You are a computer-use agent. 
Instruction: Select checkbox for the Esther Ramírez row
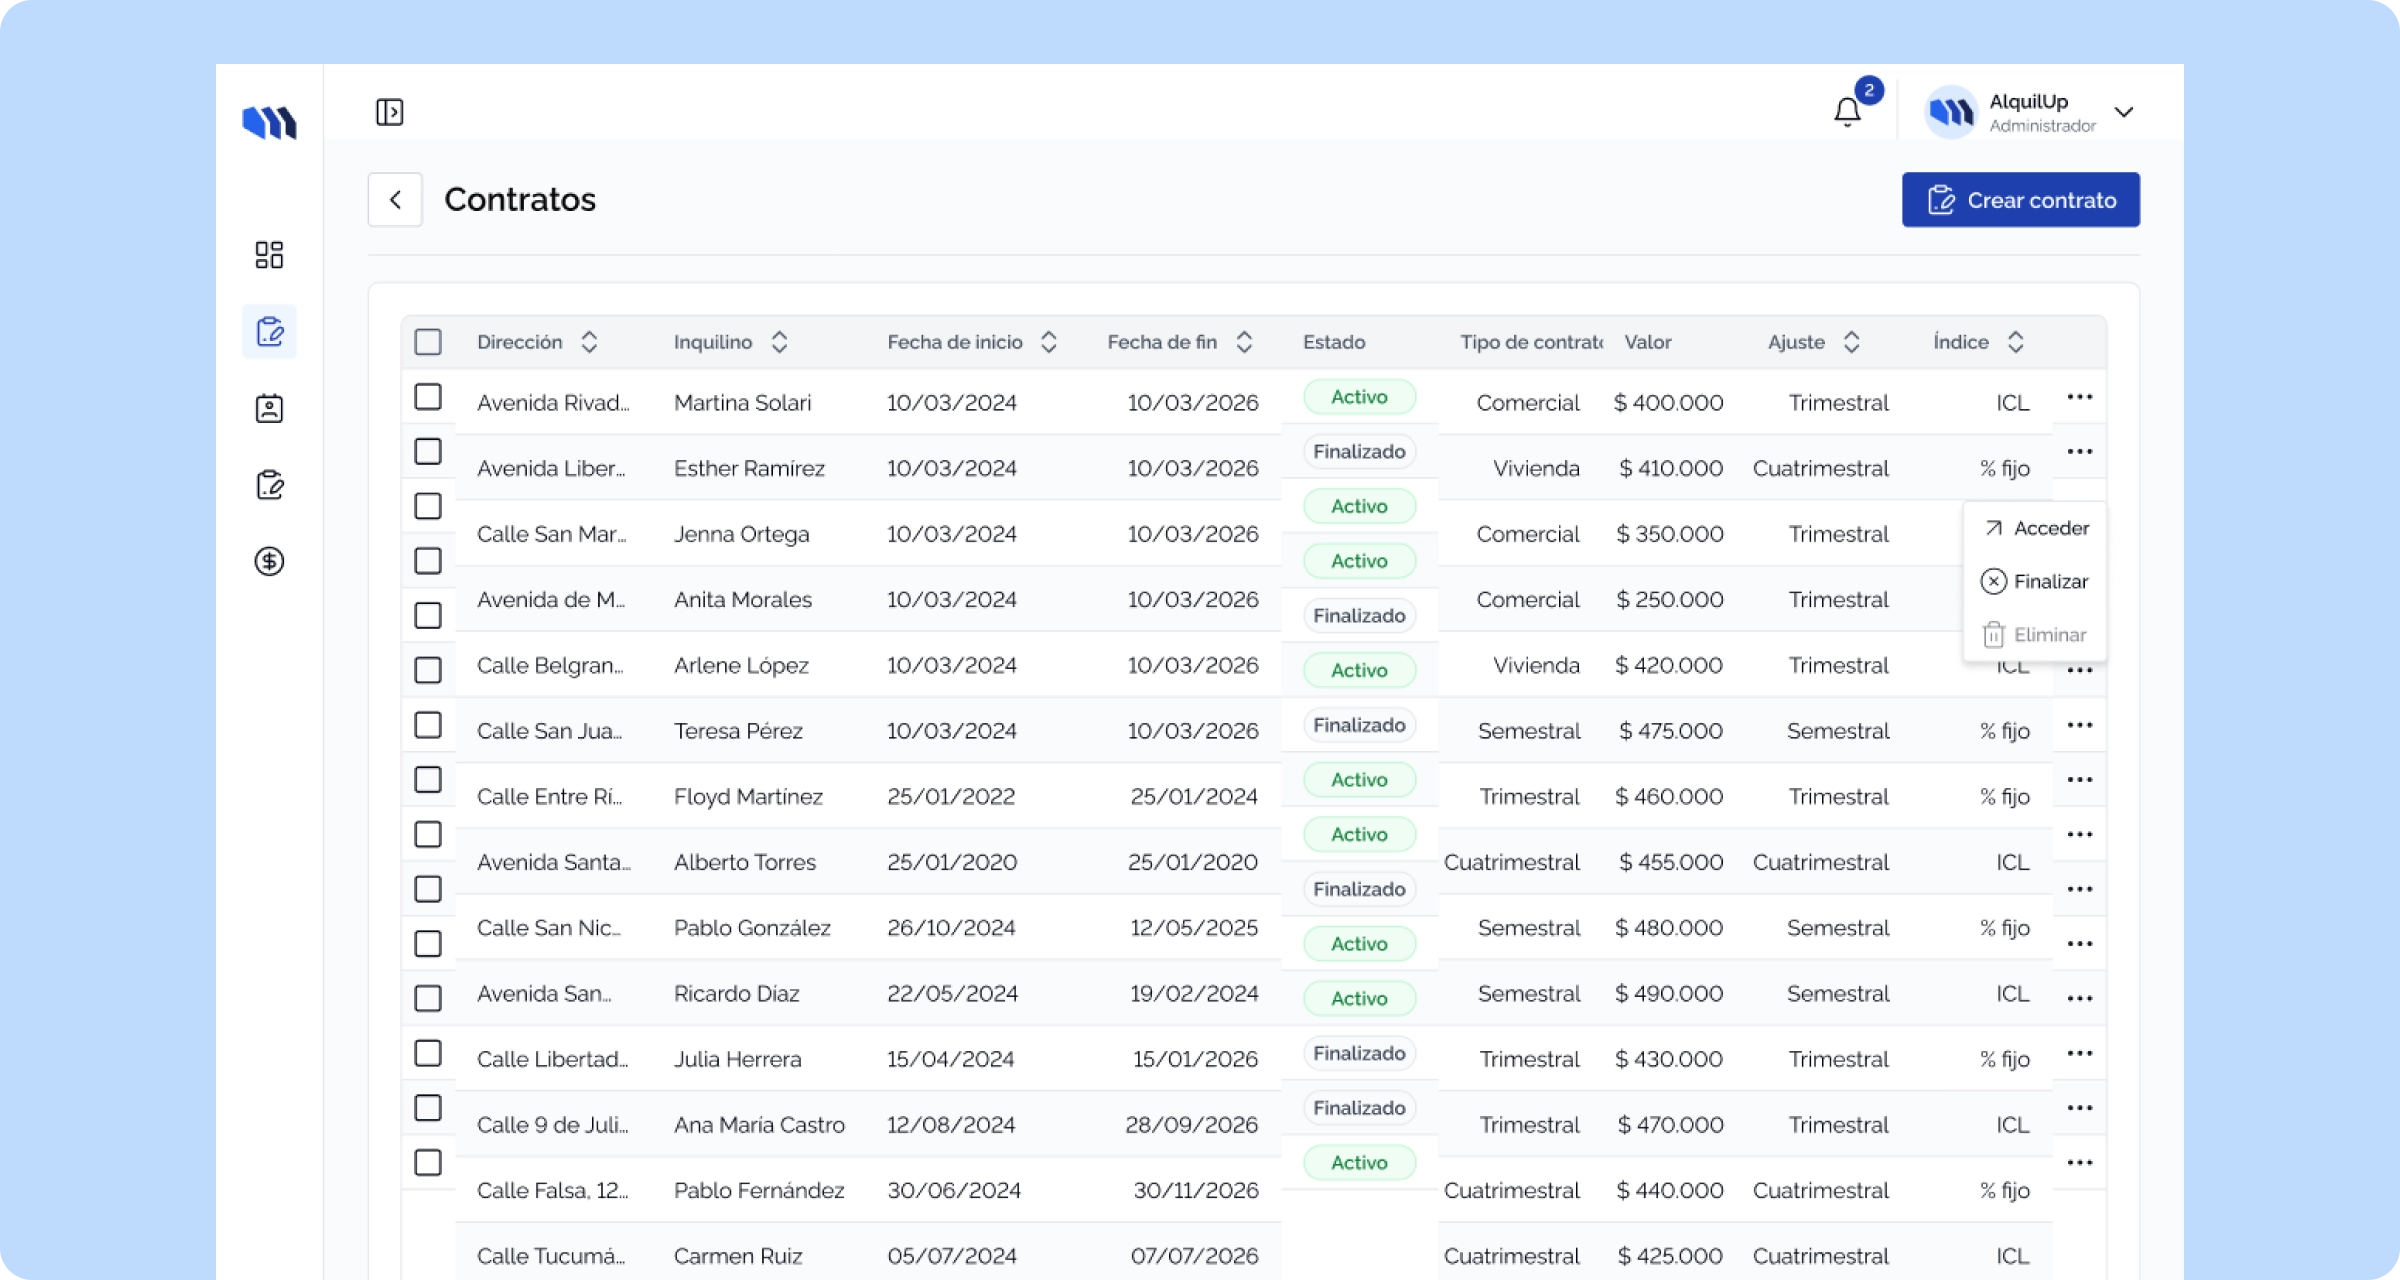pyautogui.click(x=428, y=452)
